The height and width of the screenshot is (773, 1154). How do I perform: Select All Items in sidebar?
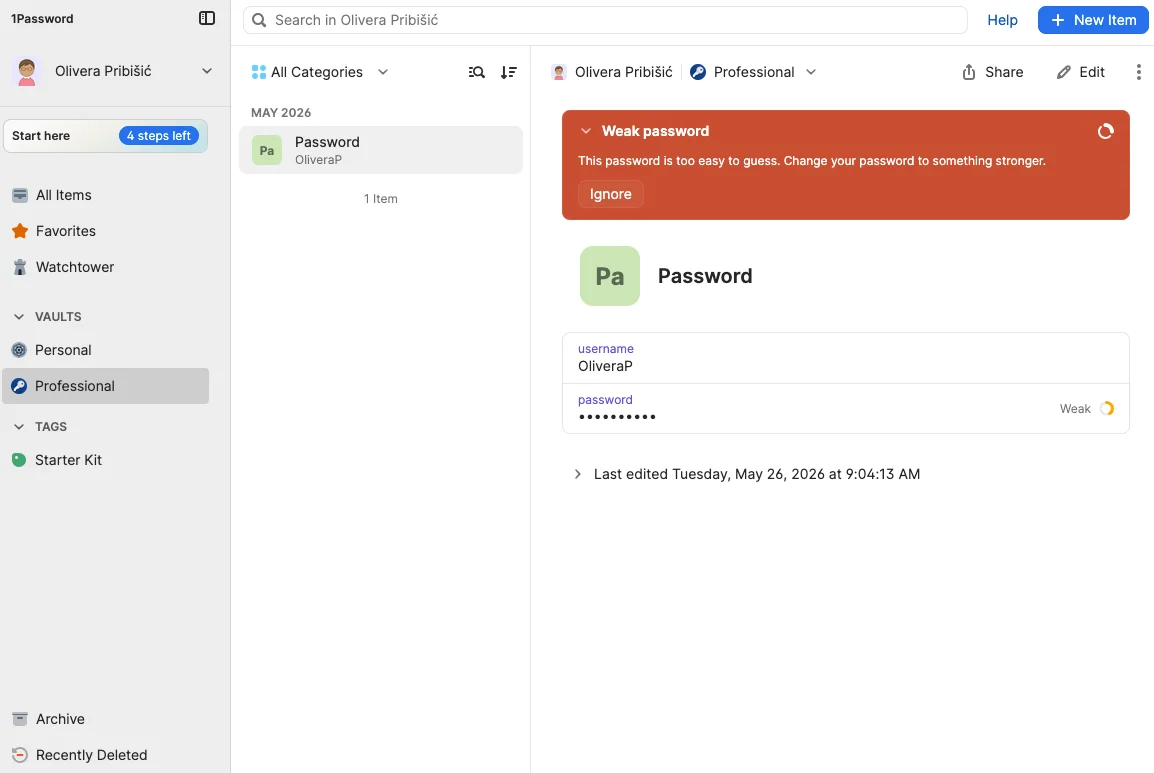(106, 195)
